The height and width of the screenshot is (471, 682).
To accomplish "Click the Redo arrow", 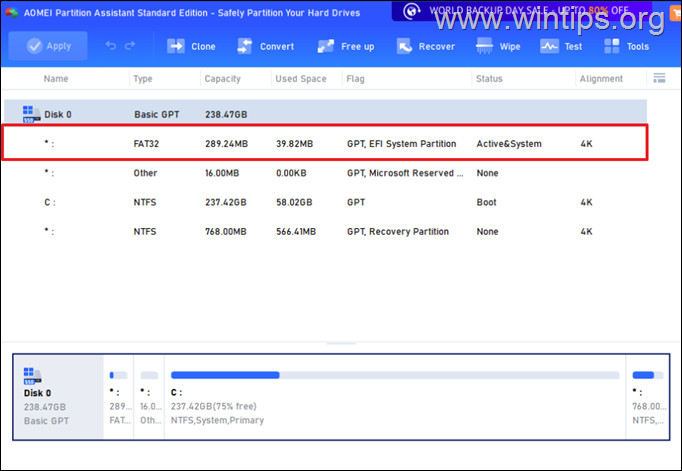I will point(135,46).
